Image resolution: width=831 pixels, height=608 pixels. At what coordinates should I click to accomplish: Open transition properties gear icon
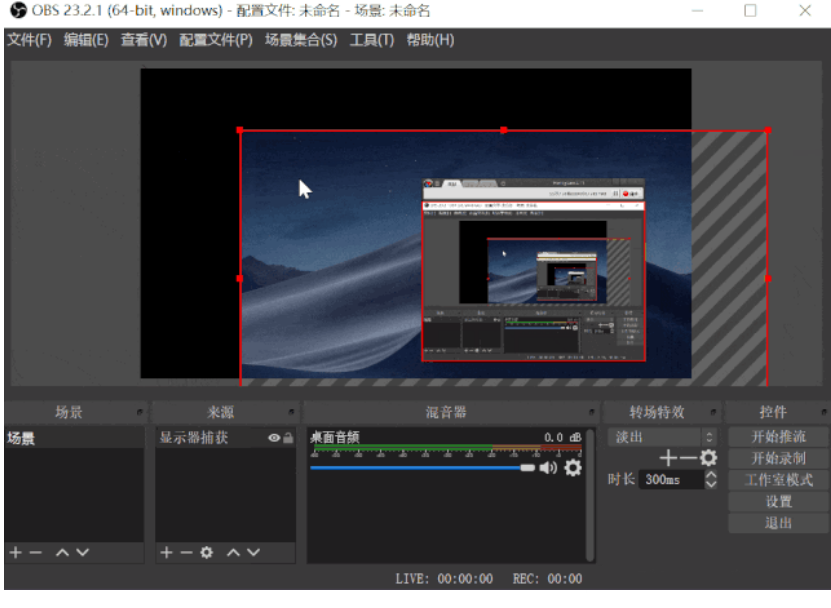point(708,458)
